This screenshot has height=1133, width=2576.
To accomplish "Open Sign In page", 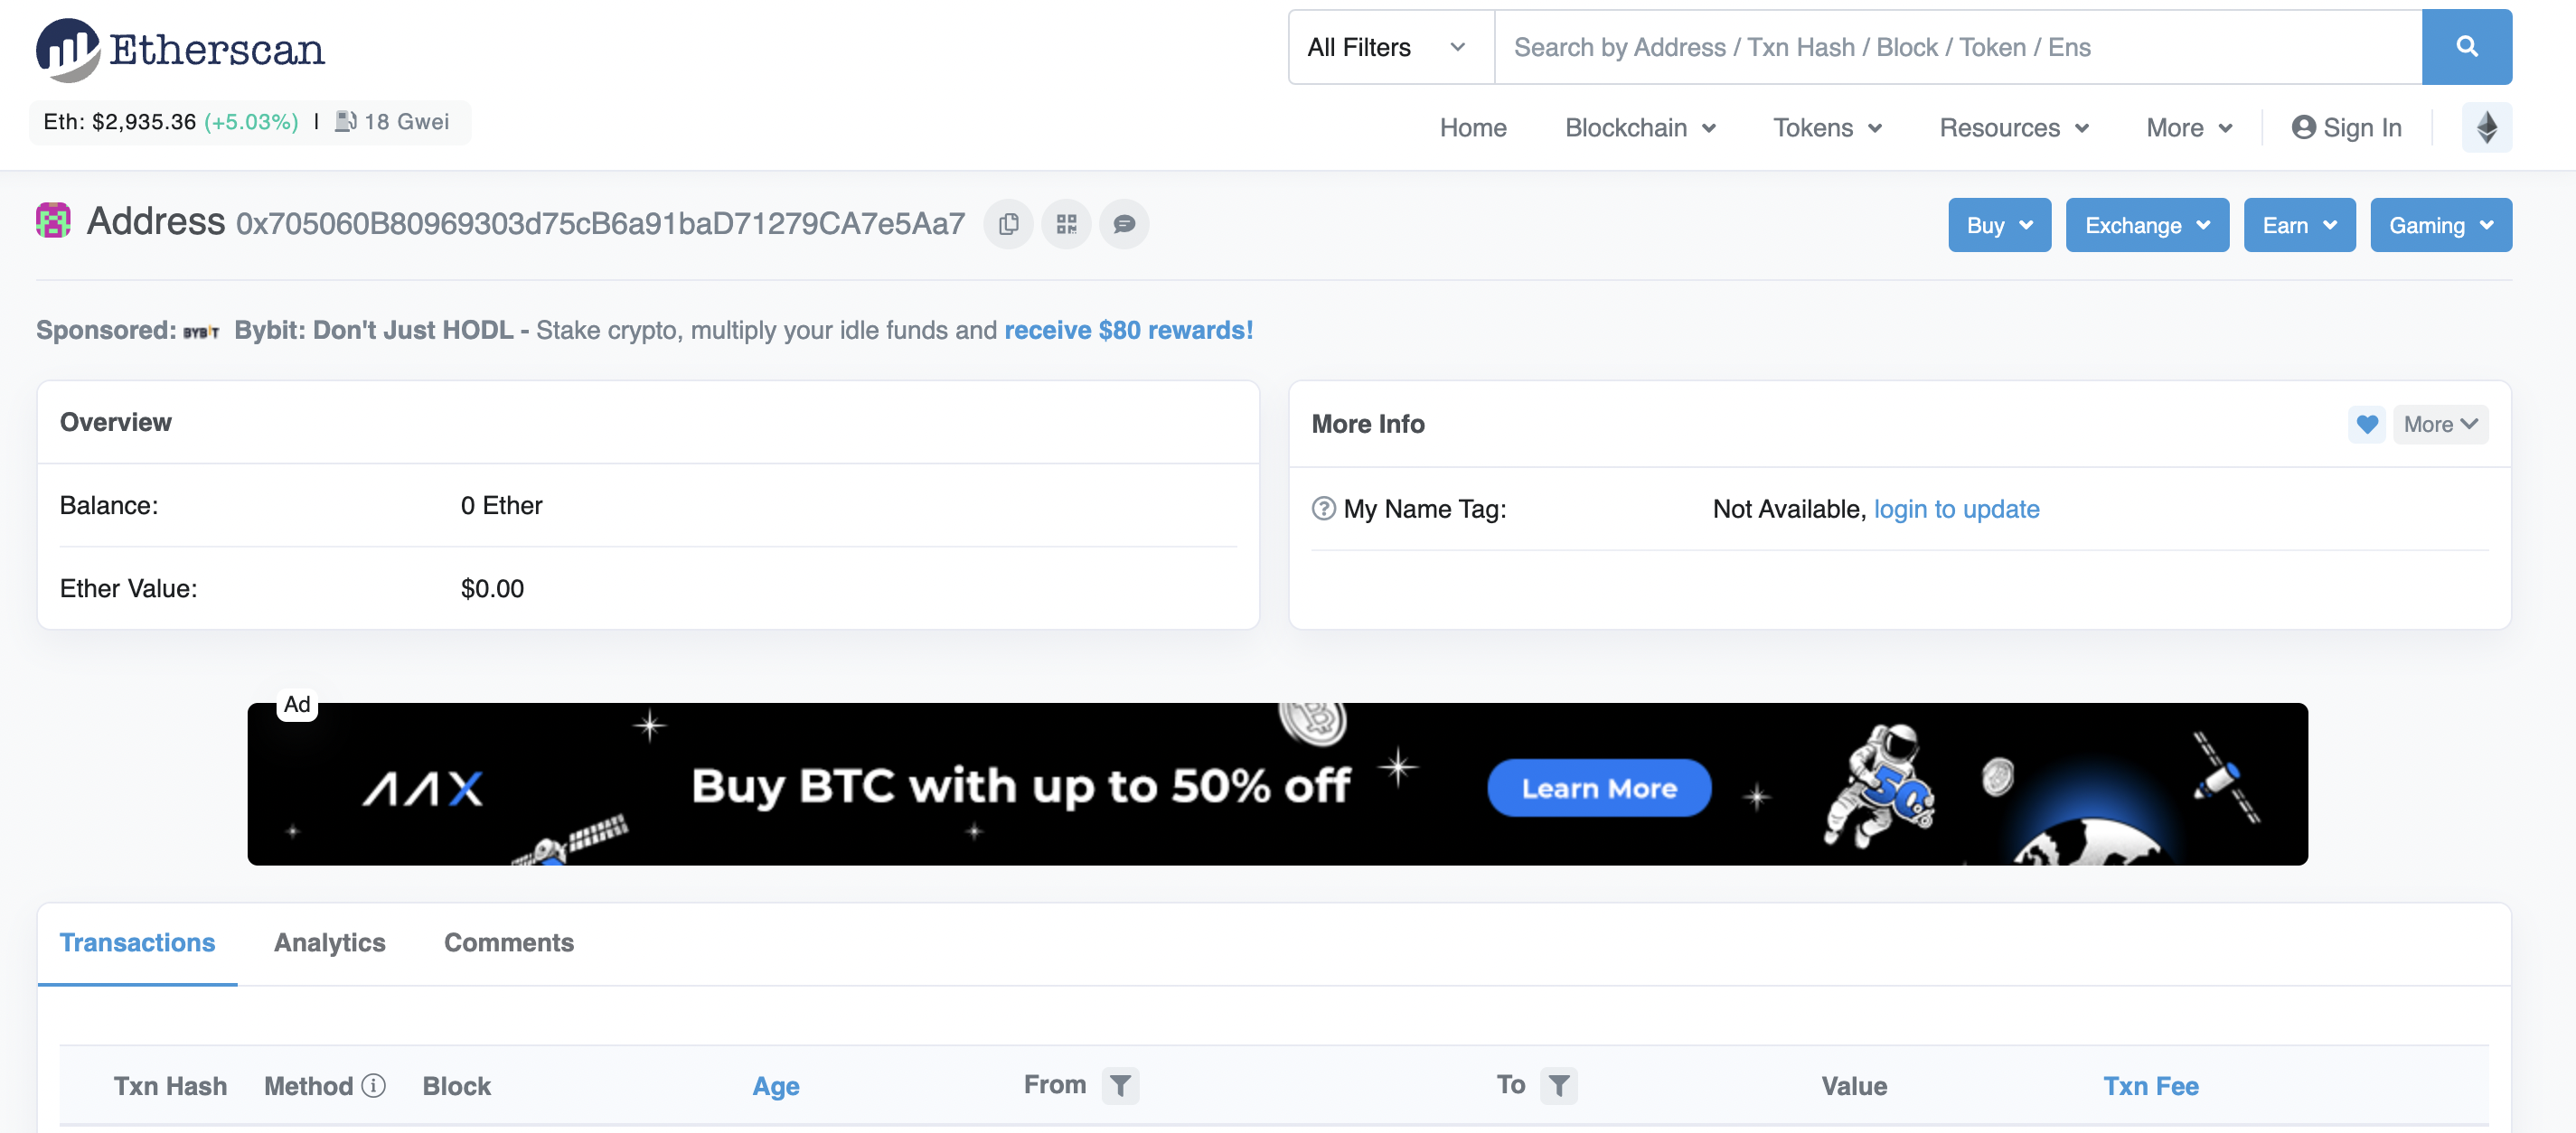I will [x=2346, y=128].
